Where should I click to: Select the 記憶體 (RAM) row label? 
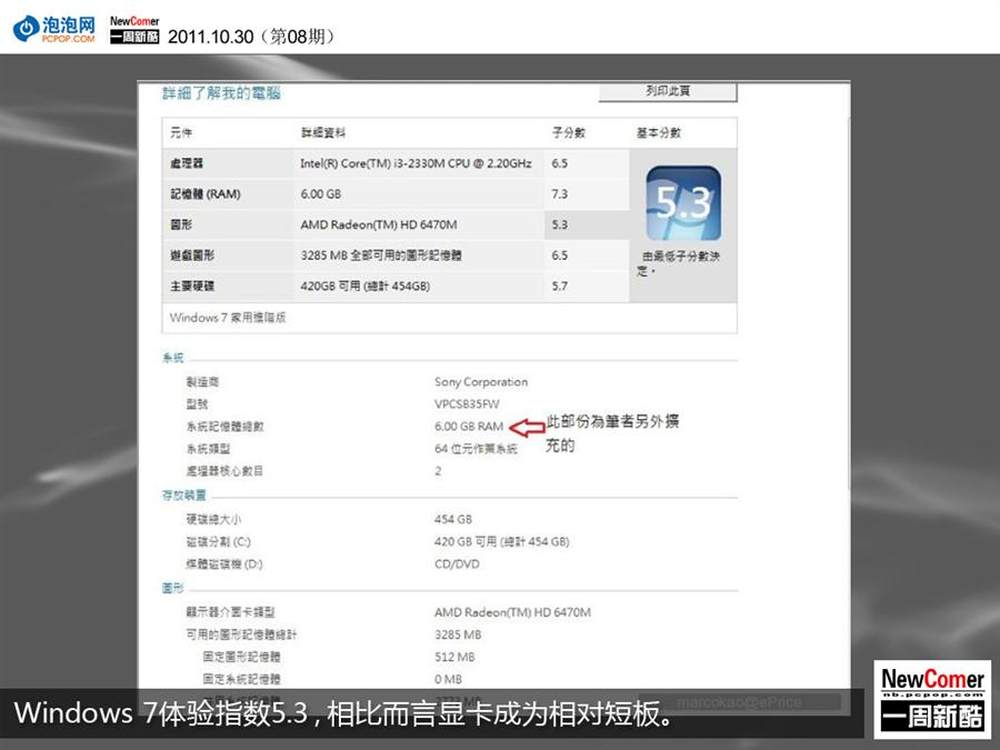[205, 194]
